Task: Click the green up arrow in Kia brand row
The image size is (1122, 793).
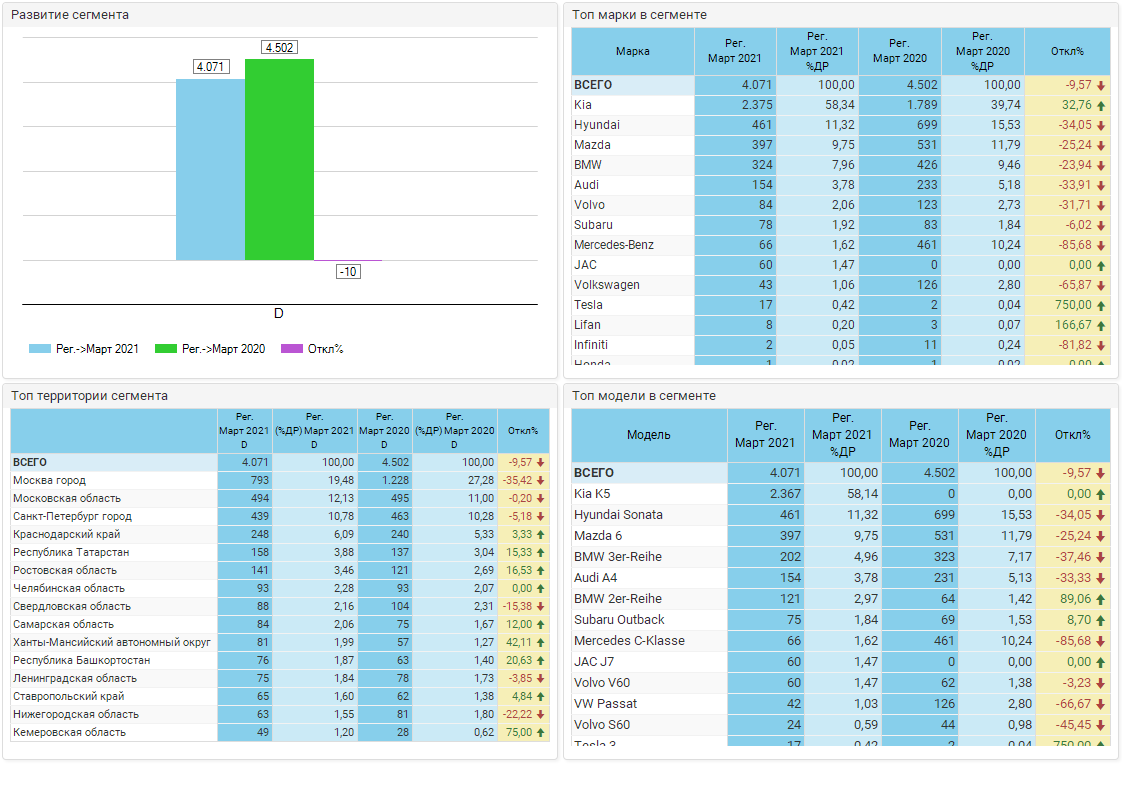Action: click(x=1101, y=105)
